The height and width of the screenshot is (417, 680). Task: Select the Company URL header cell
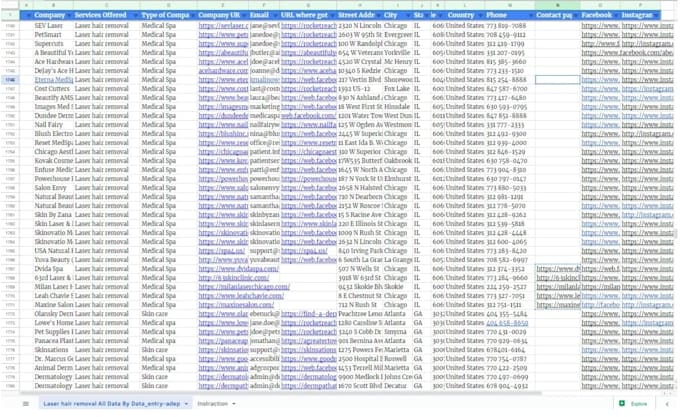click(x=223, y=15)
